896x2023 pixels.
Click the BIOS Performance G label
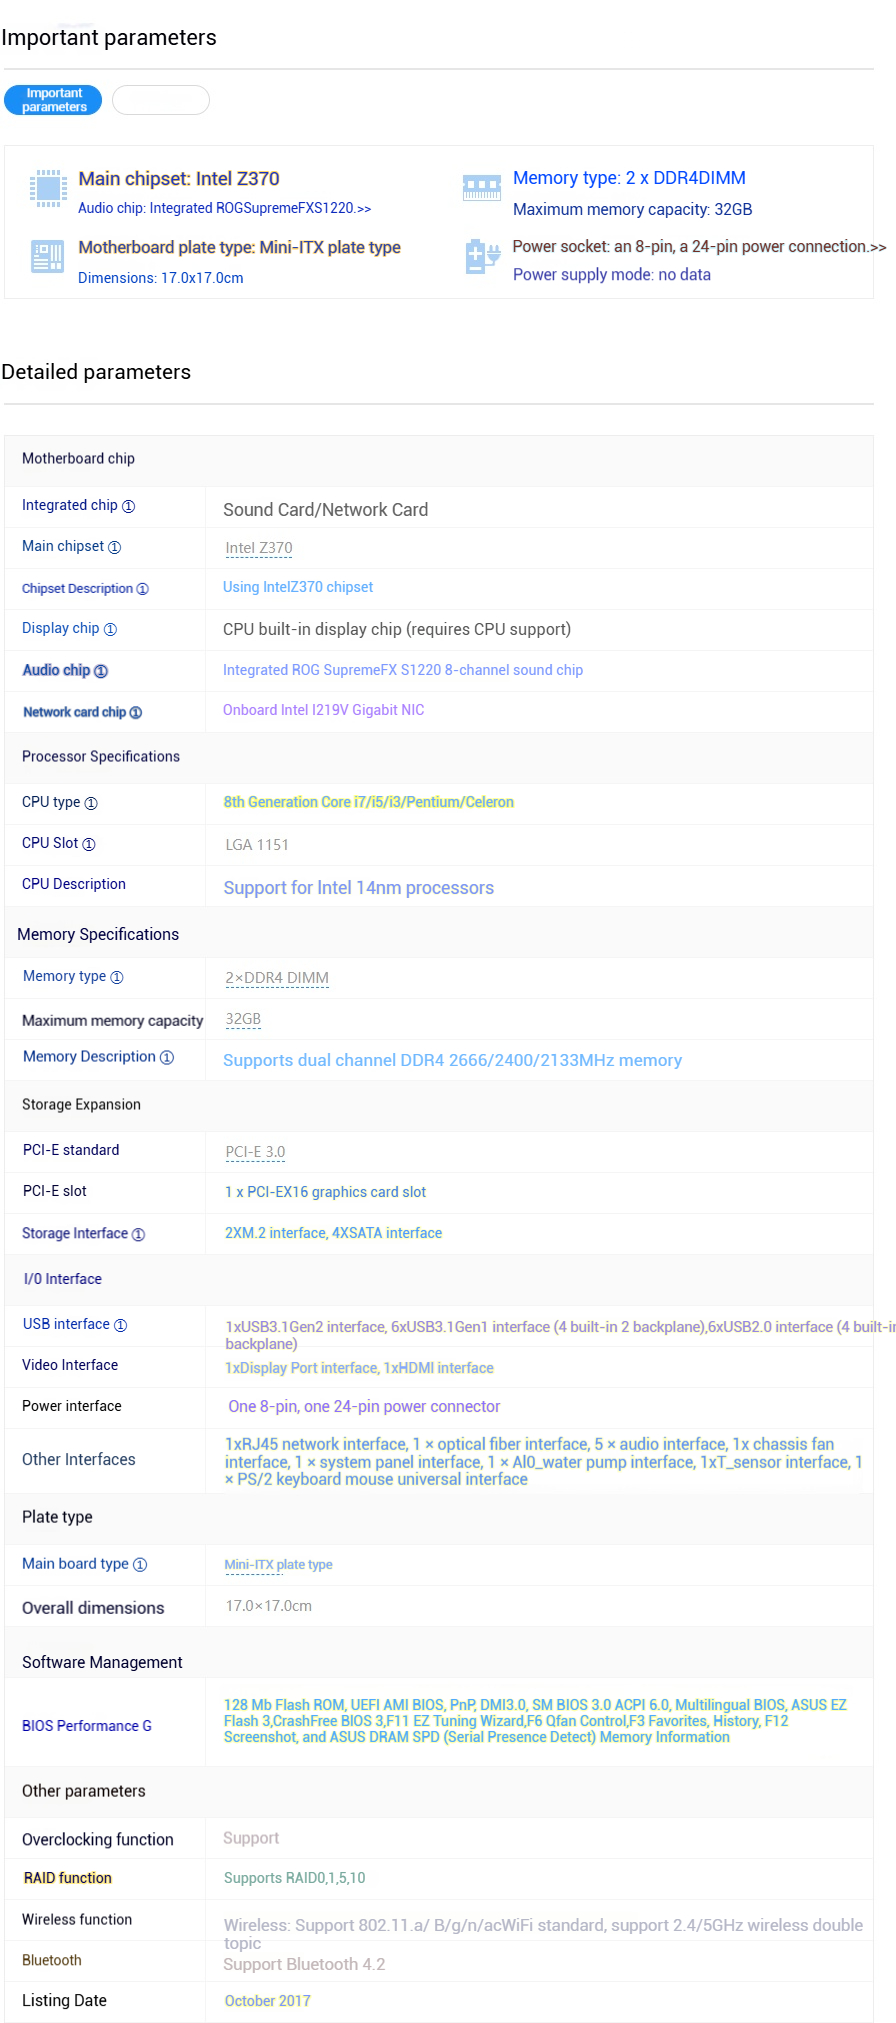point(87,1726)
